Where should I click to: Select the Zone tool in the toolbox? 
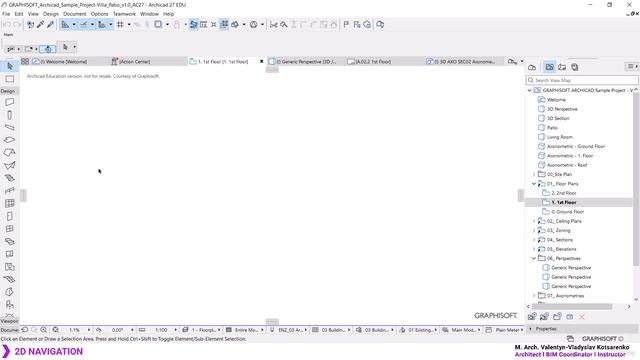pyautogui.click(x=10, y=267)
